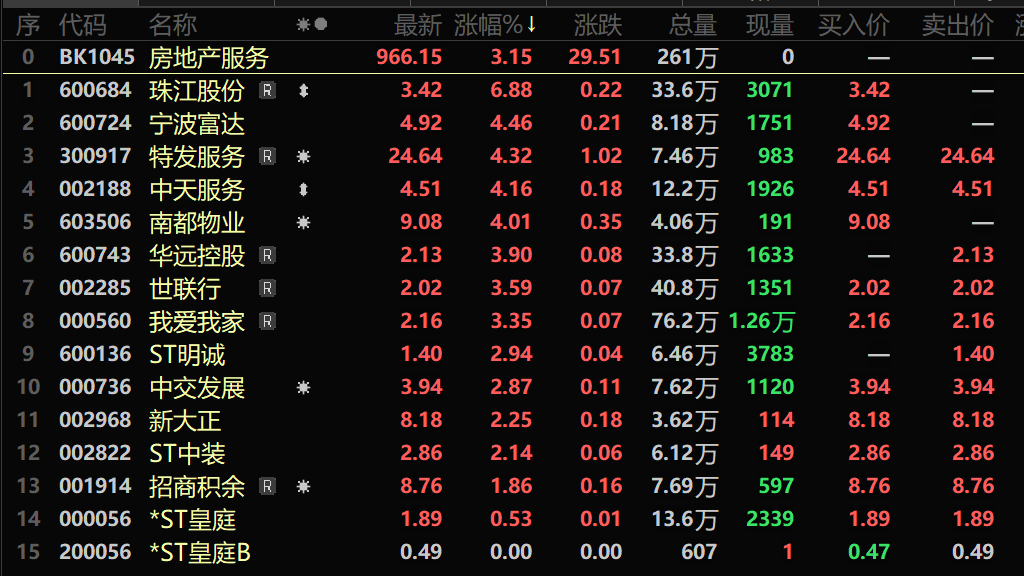The width and height of the screenshot is (1024, 576).
Task: Click the star-dot icon in the column header
Action: [x=312, y=25]
